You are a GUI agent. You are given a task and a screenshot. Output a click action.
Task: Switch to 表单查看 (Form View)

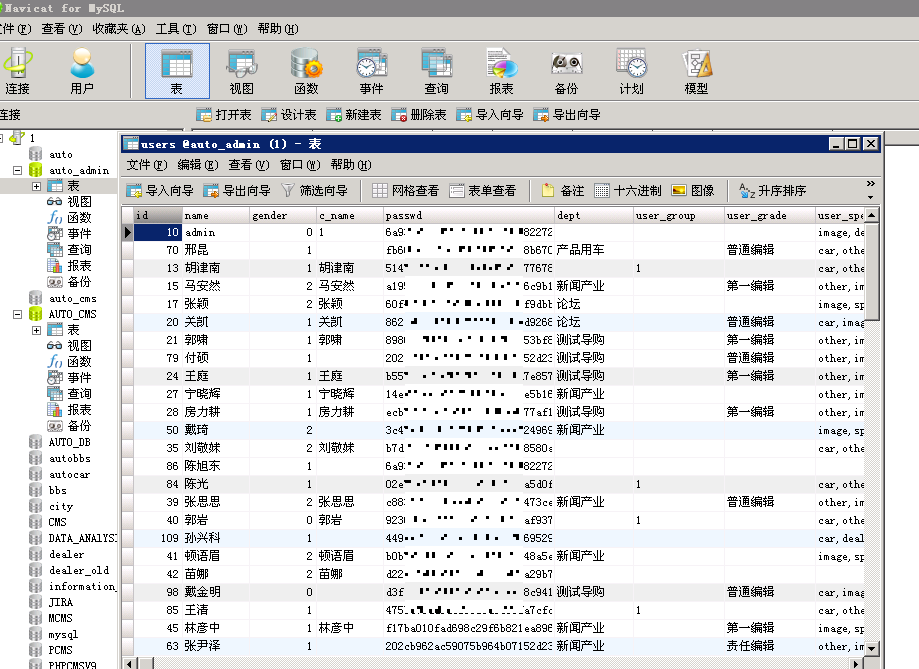pos(483,191)
